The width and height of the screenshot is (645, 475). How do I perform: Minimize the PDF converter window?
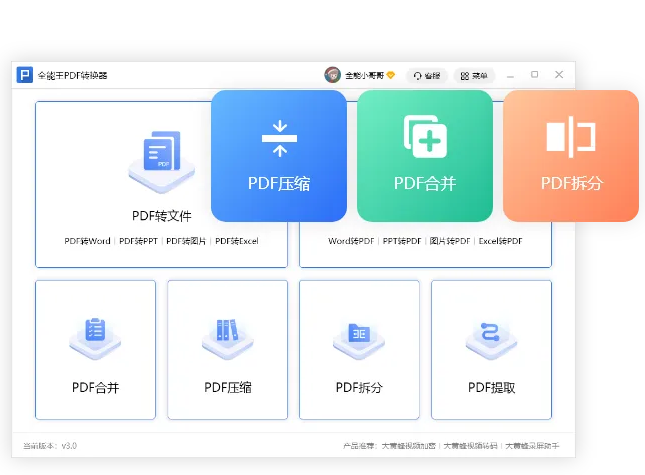pyautogui.click(x=510, y=76)
